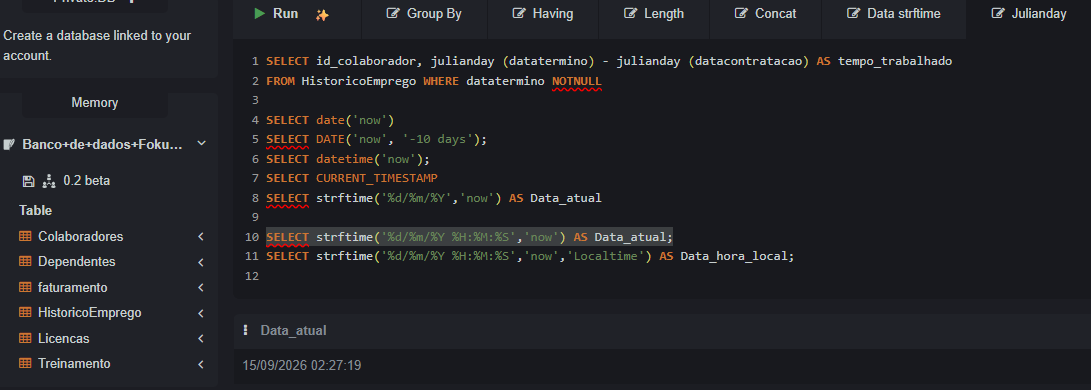Switch to Data strftime tab
1091x390 pixels.
(893, 14)
